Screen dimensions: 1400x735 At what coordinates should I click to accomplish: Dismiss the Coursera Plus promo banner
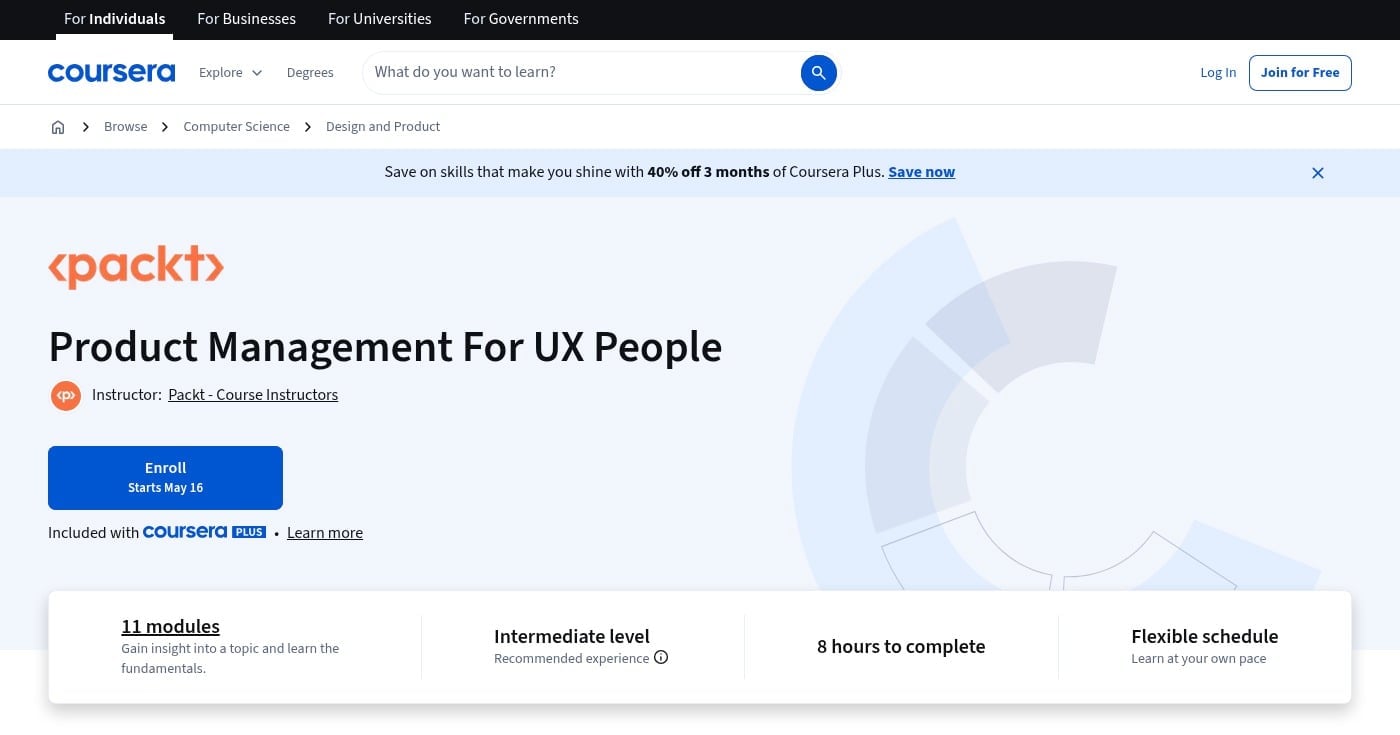coord(1318,173)
